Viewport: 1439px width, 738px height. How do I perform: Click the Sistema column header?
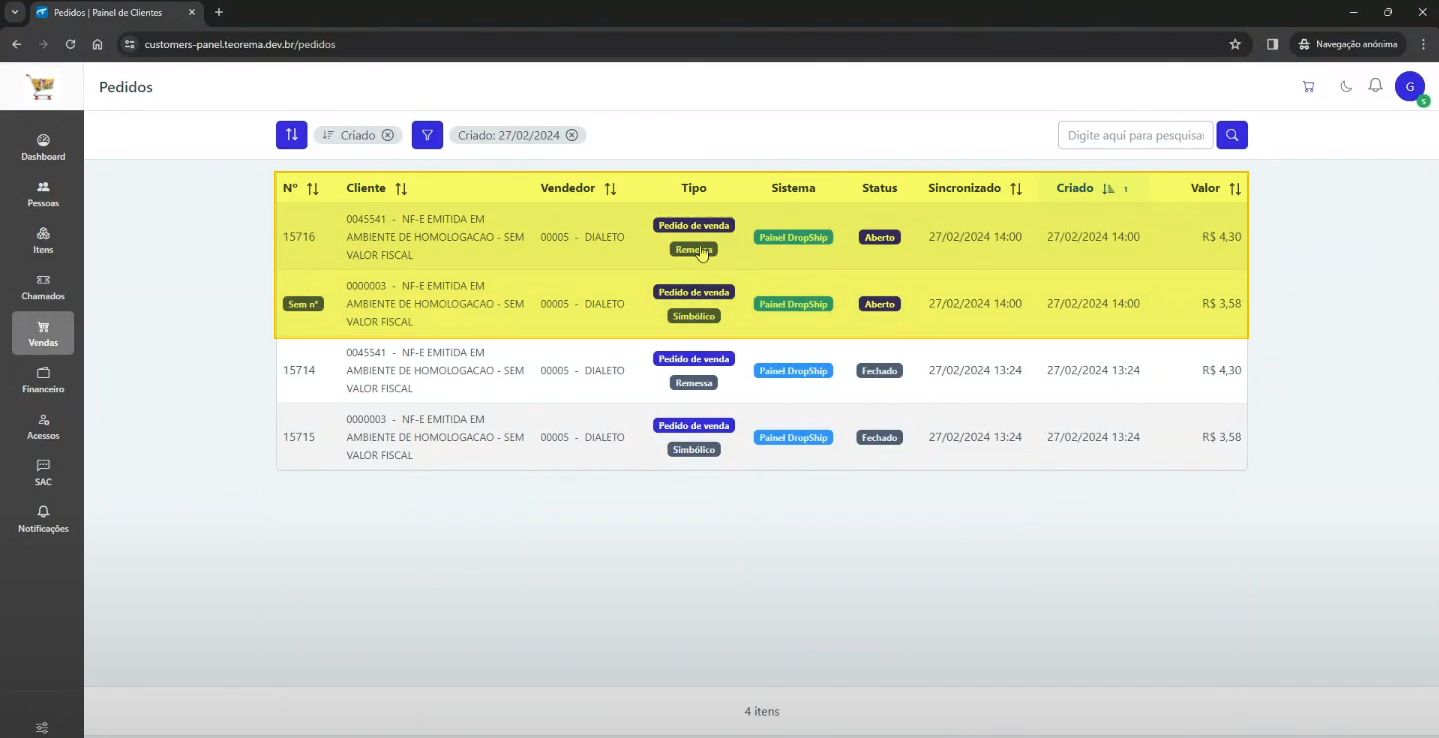point(793,188)
